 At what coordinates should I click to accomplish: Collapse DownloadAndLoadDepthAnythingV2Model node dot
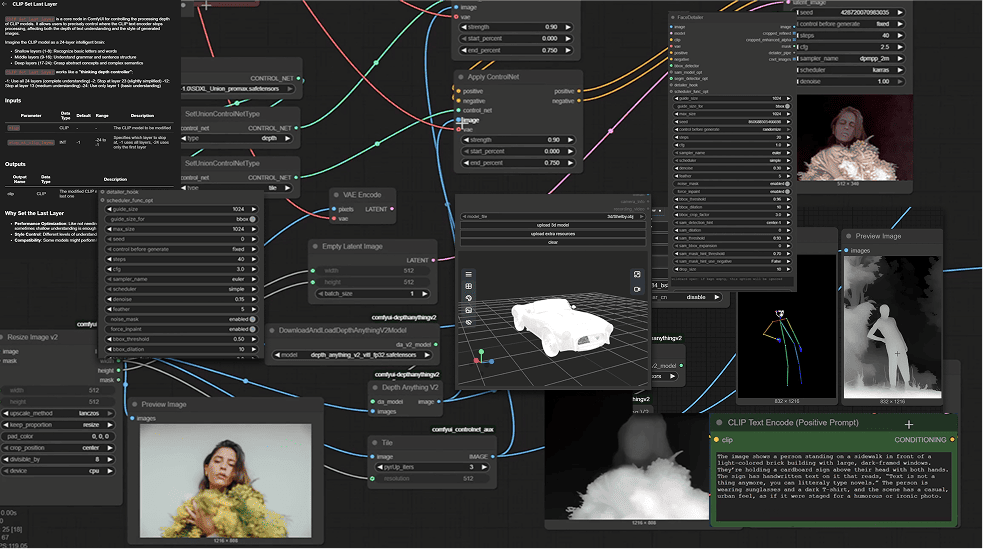tap(272, 330)
